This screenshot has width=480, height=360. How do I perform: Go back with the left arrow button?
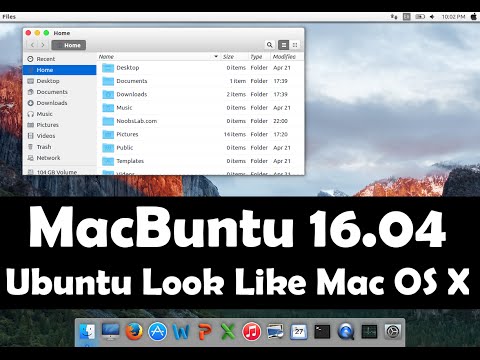click(32, 45)
